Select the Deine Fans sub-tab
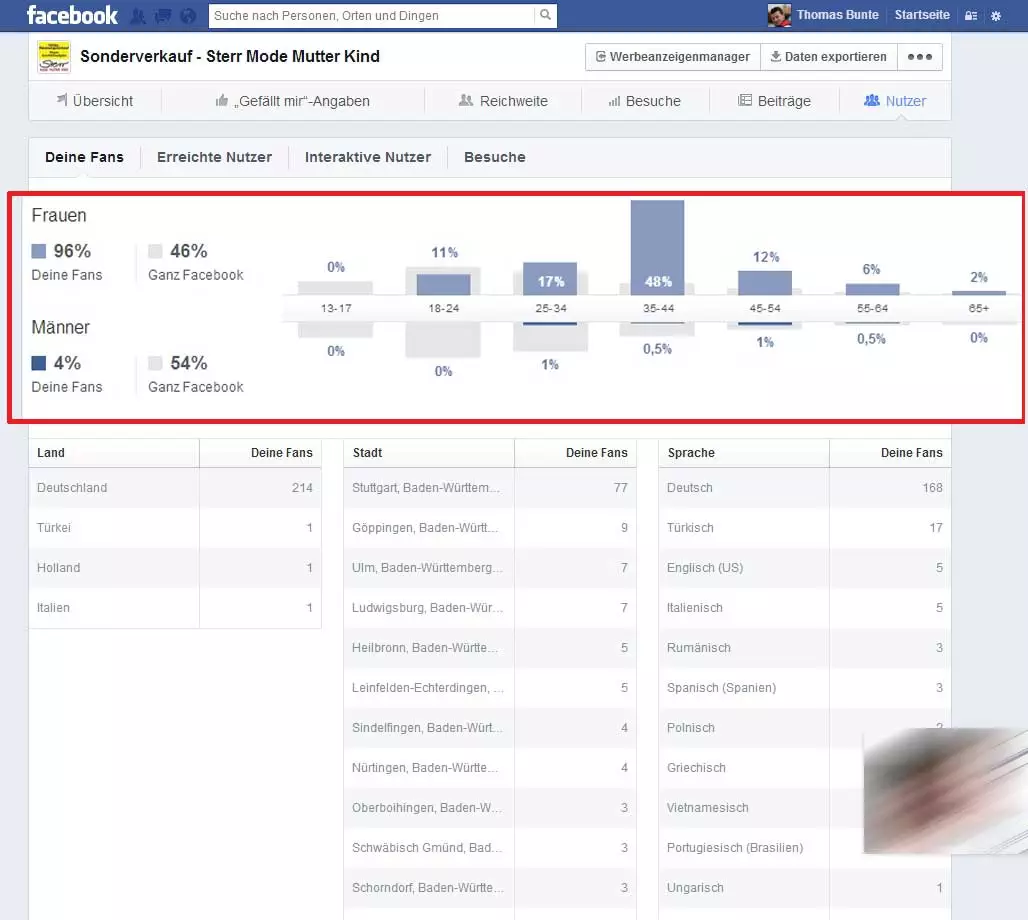This screenshot has height=920, width=1028. [84, 157]
